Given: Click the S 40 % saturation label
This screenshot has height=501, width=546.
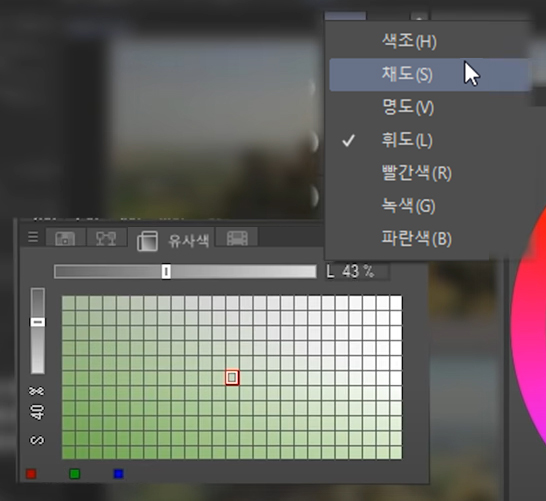Looking at the screenshot, I should tap(37, 415).
